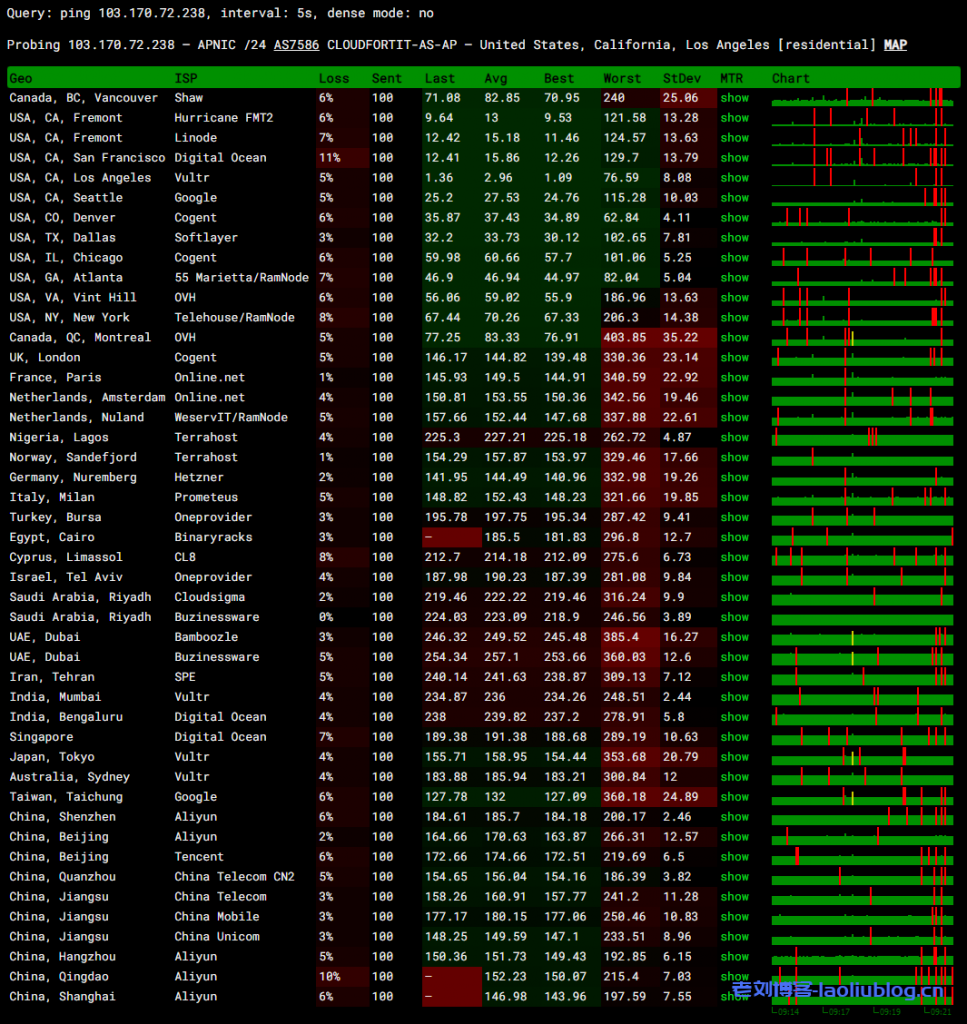
Task: Open MTR show link for Singapore row
Action: coord(734,737)
